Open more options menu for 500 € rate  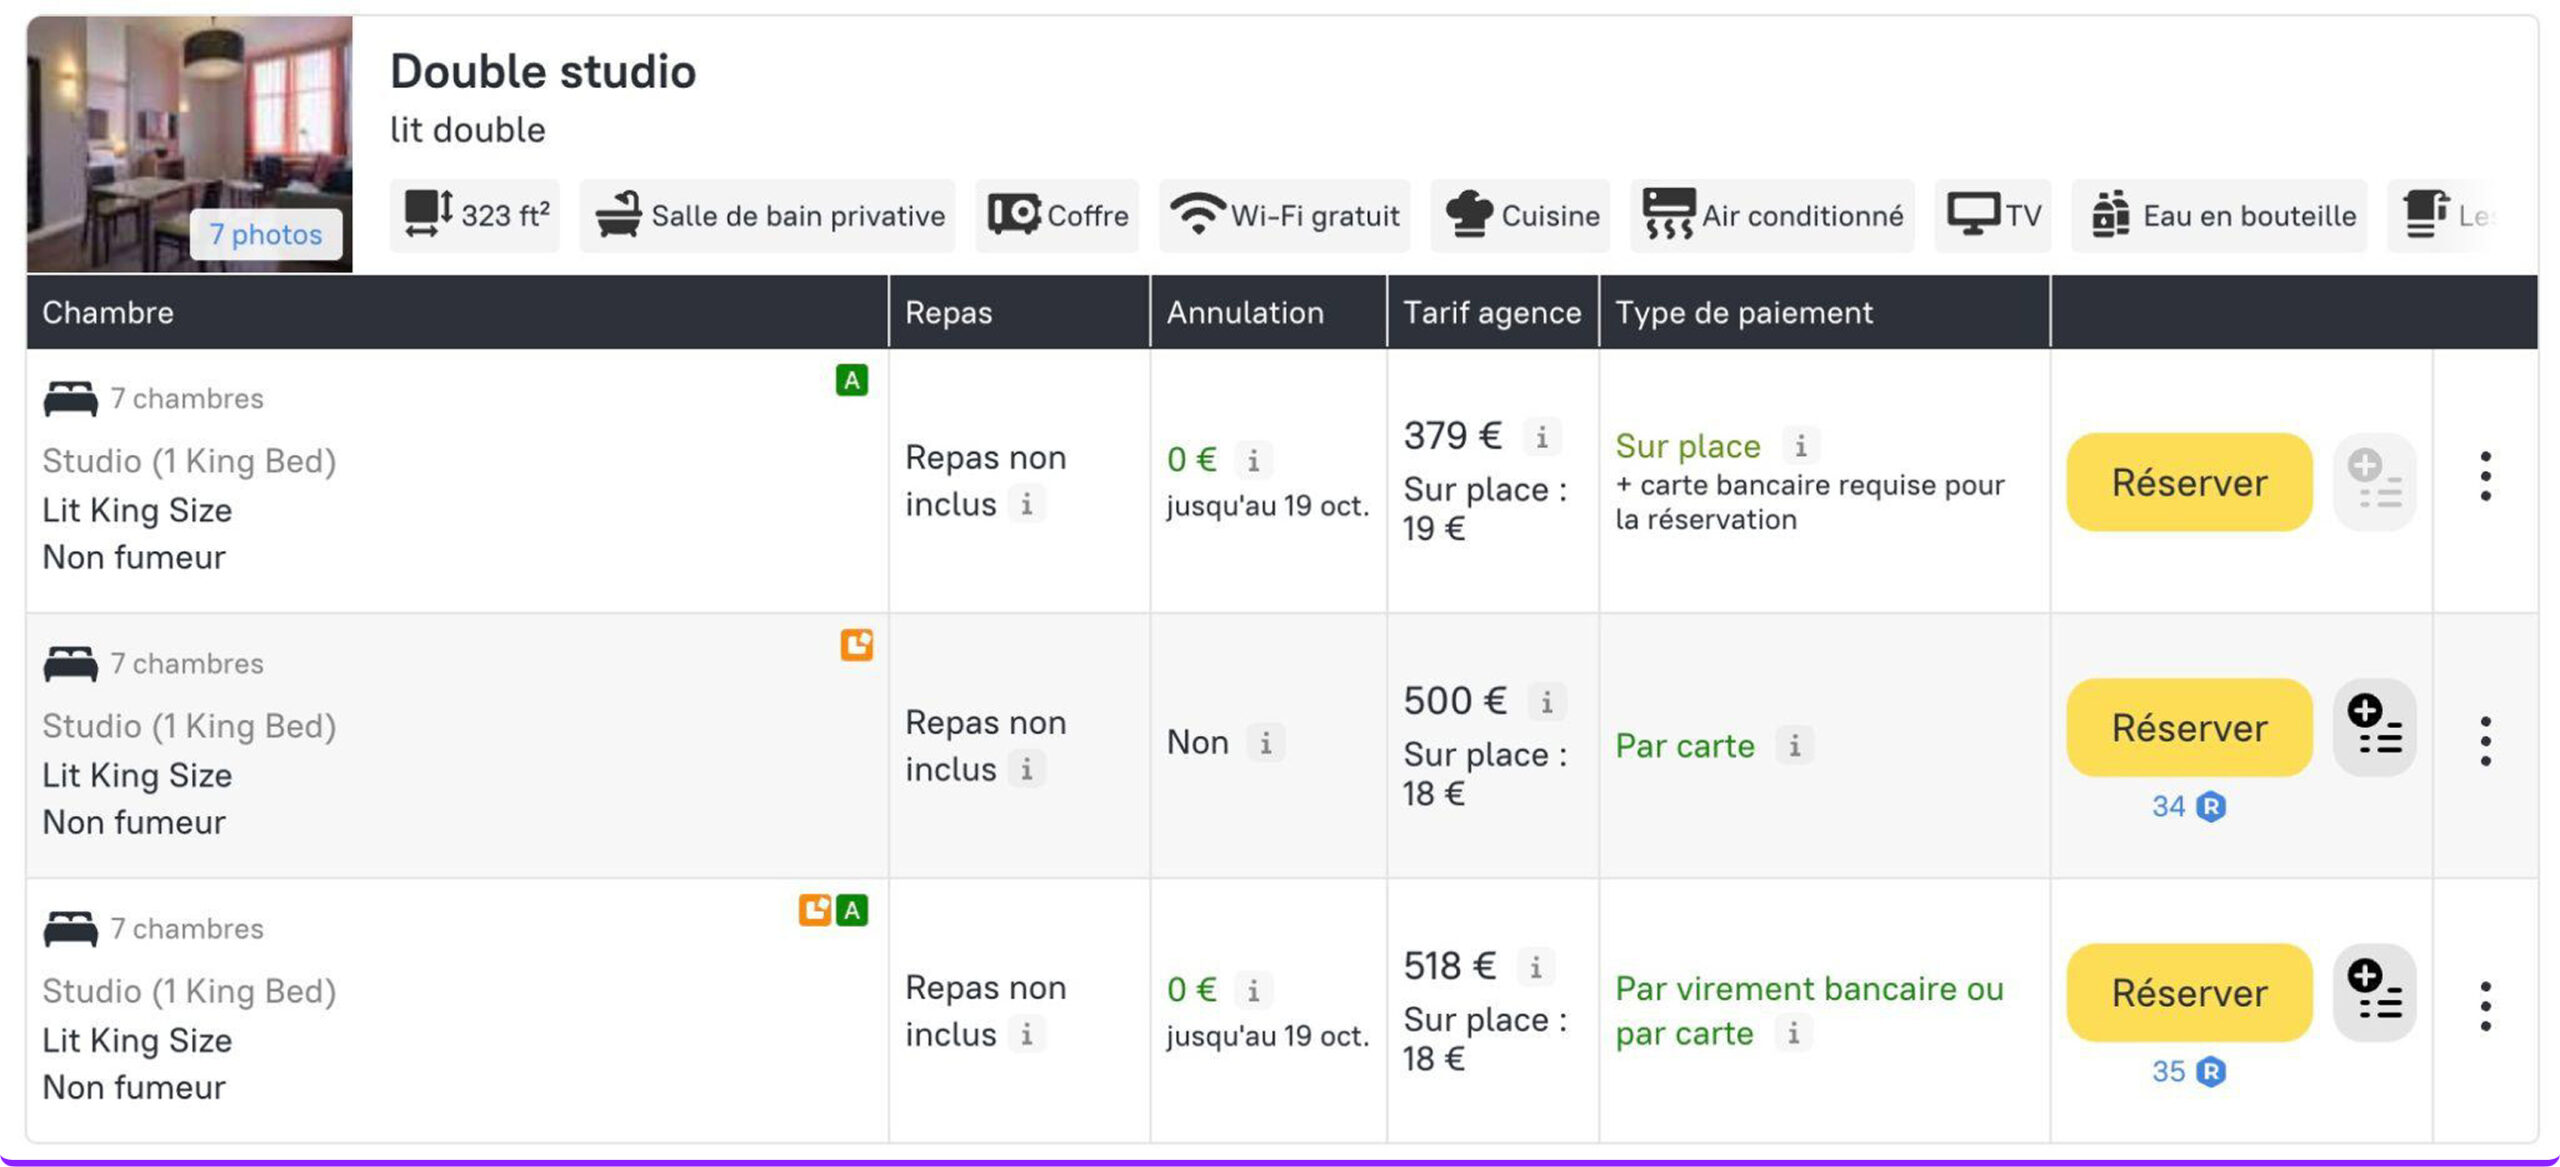[x=2485, y=742]
